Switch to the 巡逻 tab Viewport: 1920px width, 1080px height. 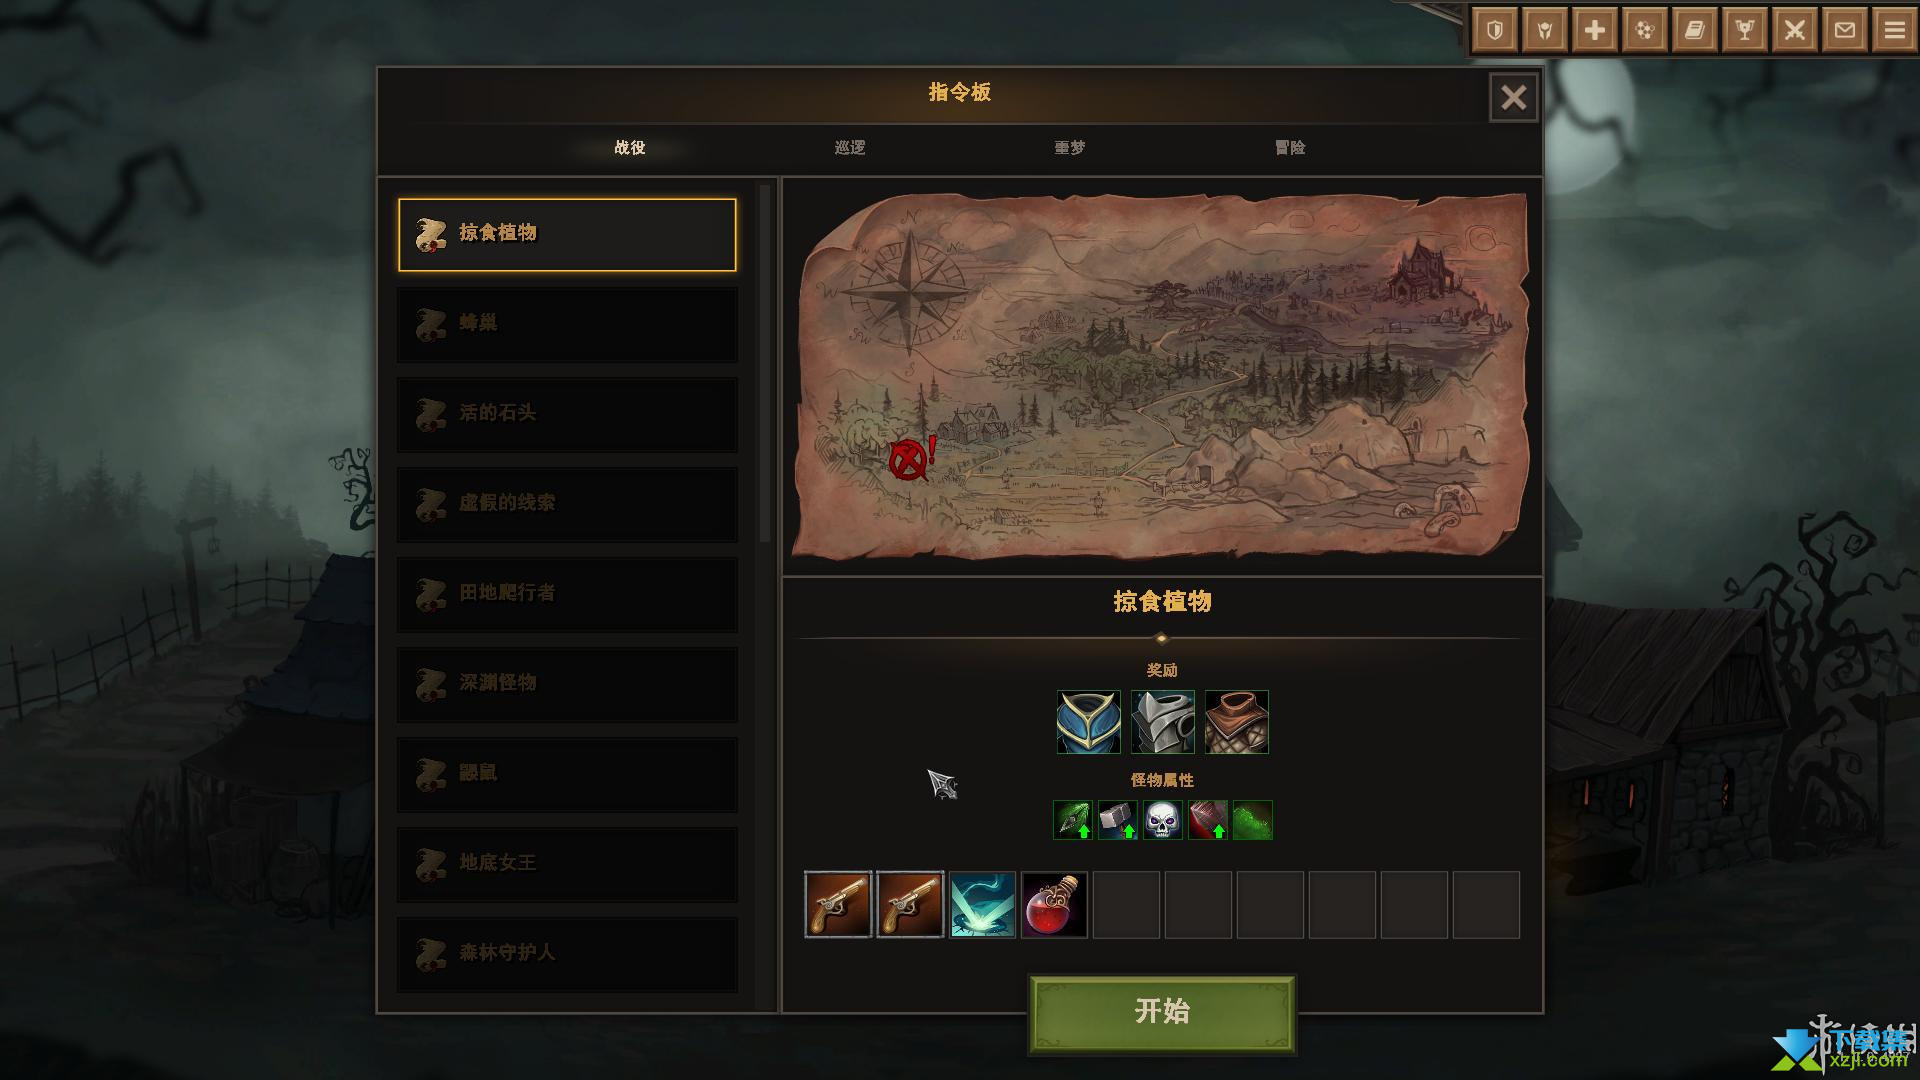click(850, 147)
